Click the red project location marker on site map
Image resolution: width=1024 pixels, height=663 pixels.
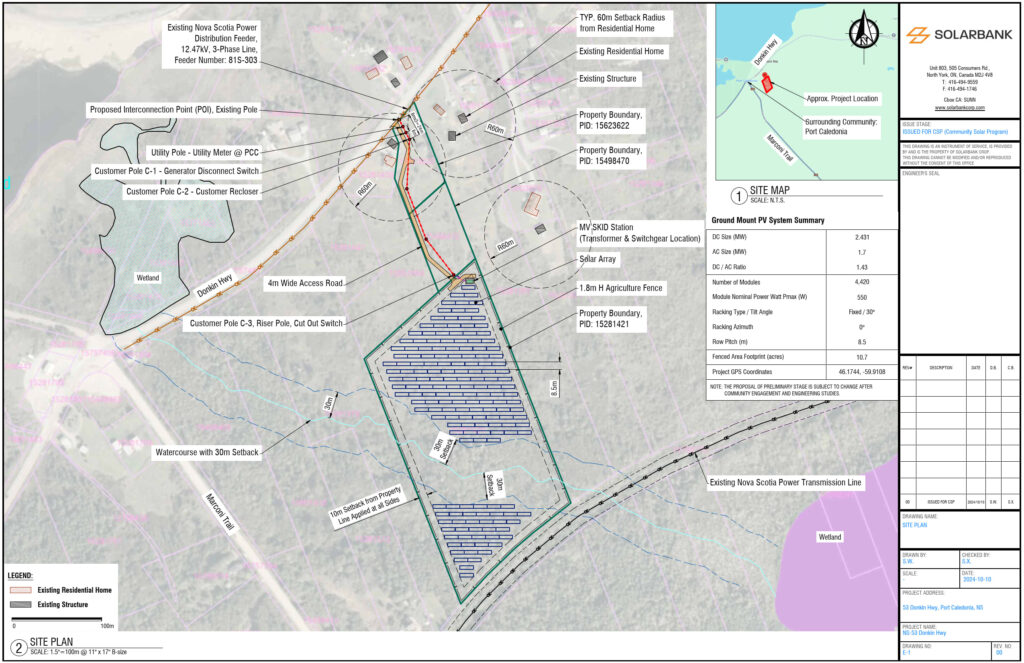tap(767, 82)
